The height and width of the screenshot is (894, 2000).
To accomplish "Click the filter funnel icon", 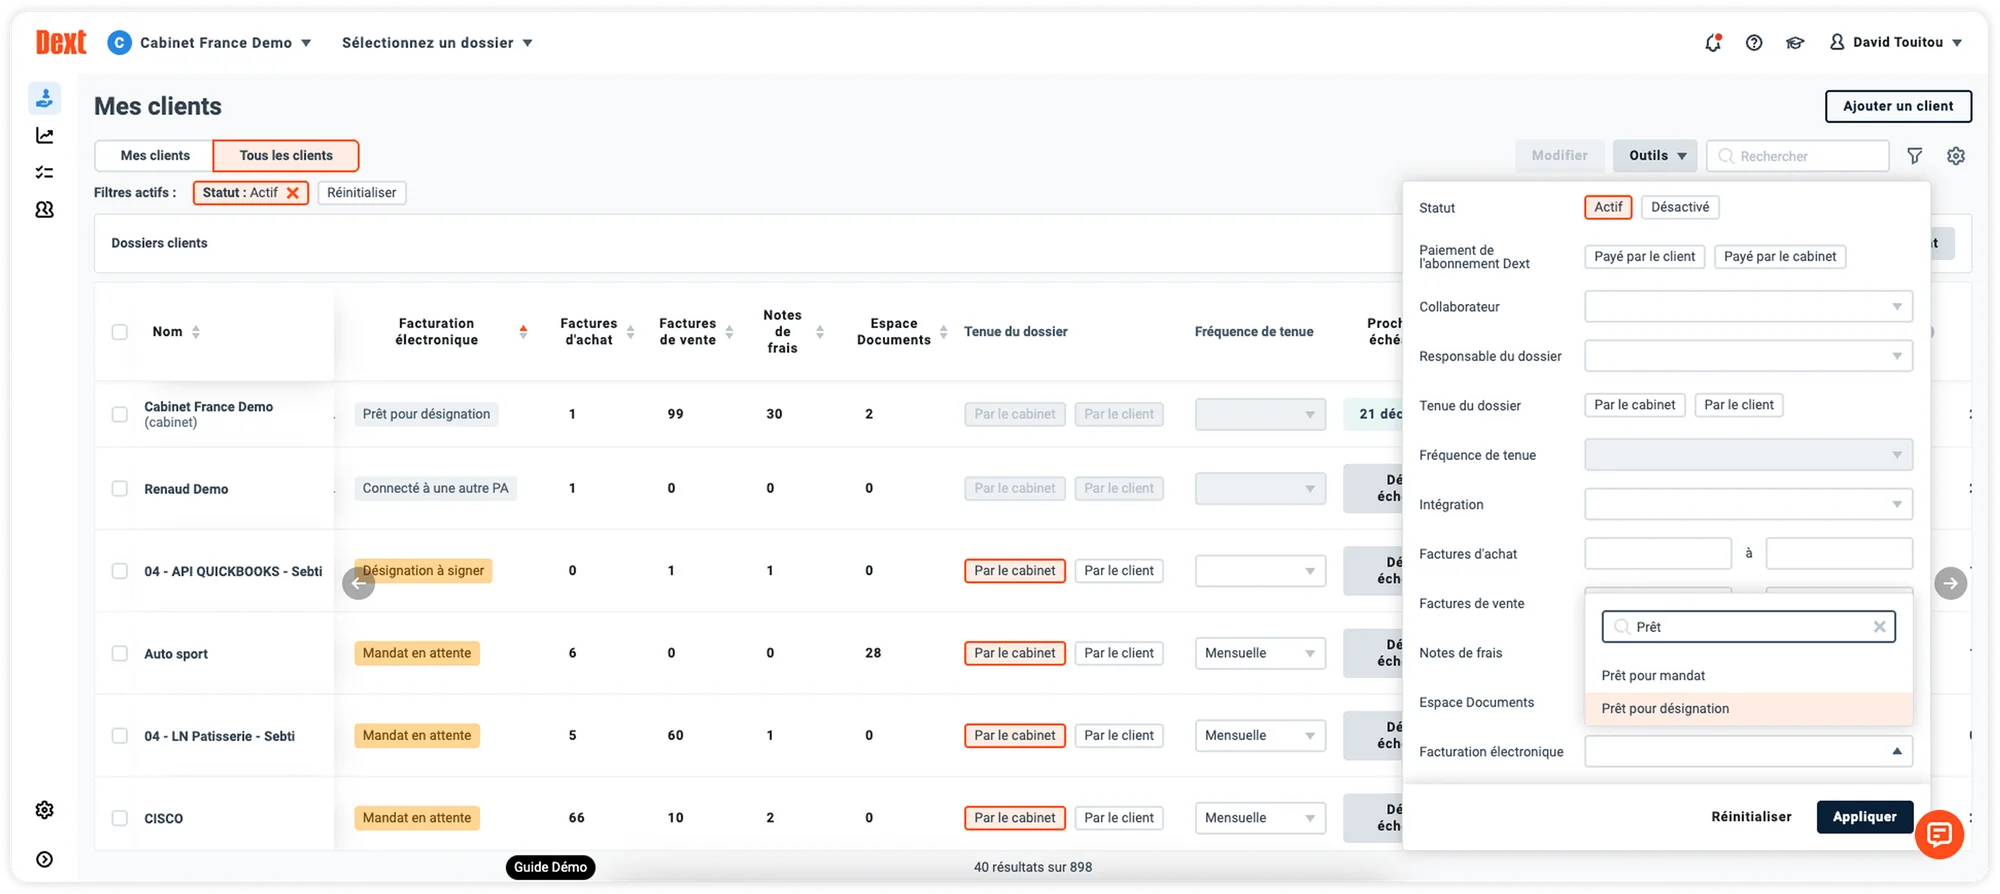I will point(1914,156).
